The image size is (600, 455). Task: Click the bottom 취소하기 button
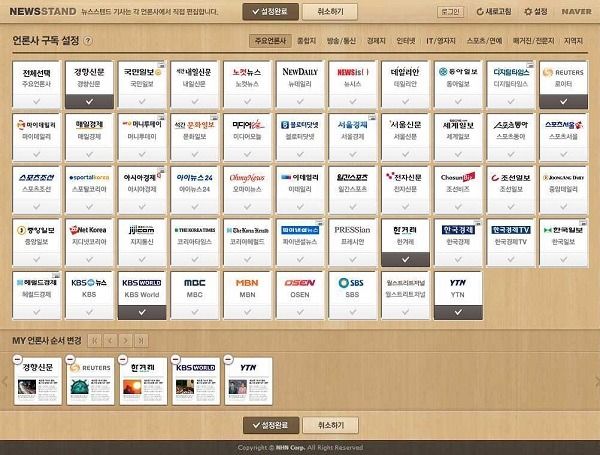tap(330, 425)
